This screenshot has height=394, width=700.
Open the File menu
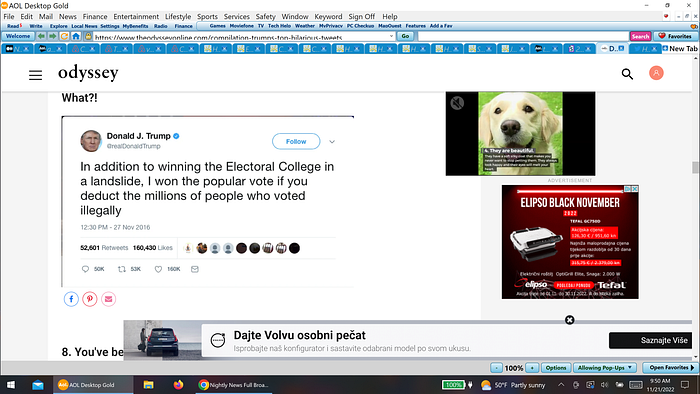9,17
